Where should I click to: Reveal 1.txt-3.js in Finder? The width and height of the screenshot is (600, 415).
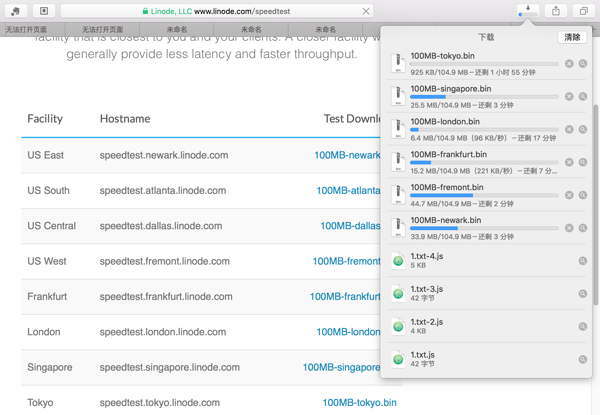tap(582, 294)
